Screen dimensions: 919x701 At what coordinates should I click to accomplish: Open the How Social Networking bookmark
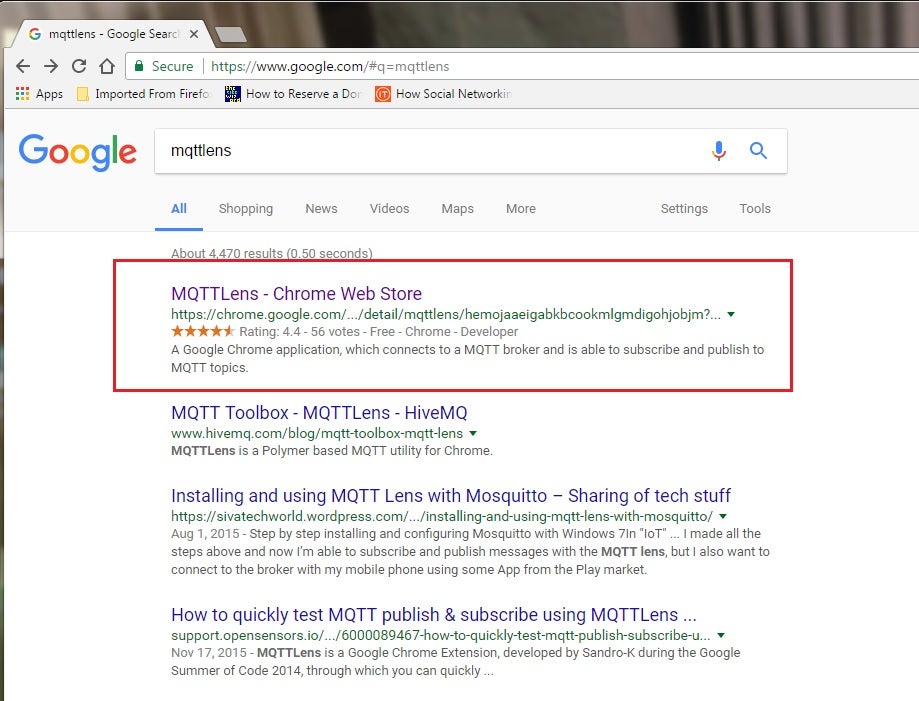pos(443,94)
